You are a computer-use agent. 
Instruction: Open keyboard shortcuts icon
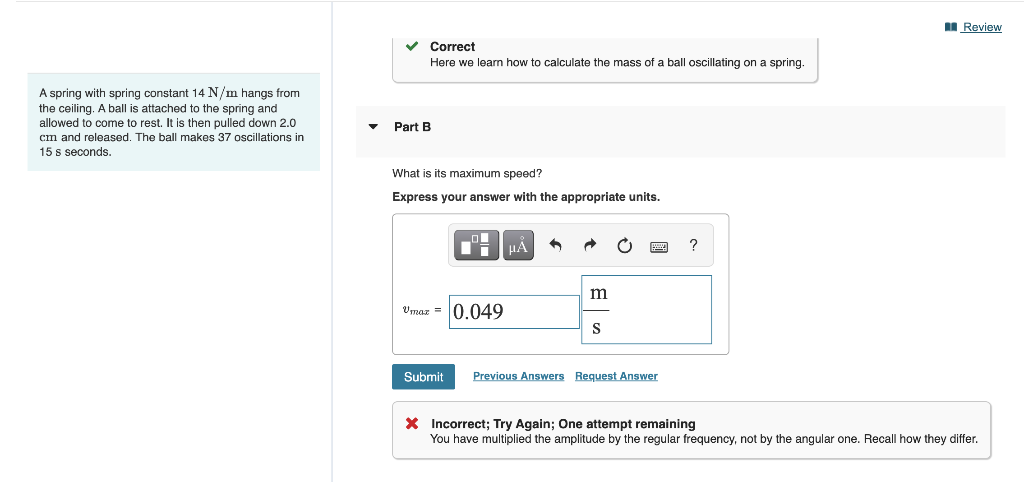click(659, 246)
